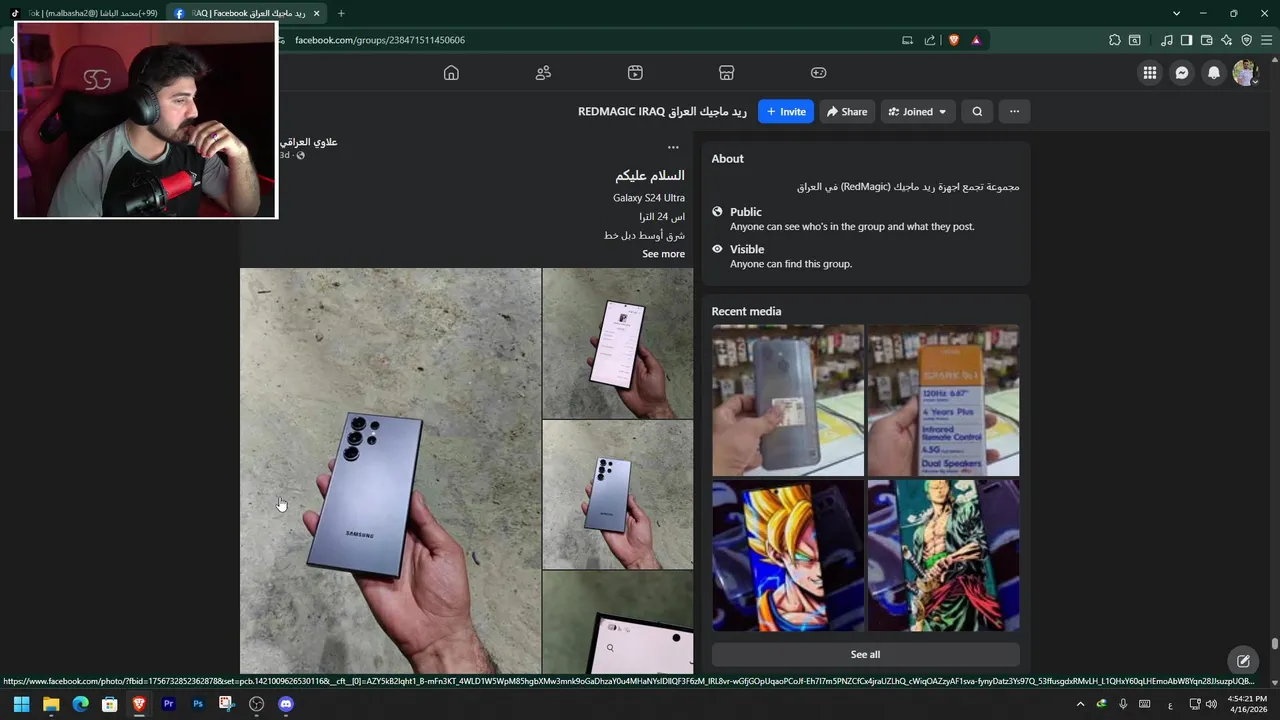Open the post's three-dot options menu
The height and width of the screenshot is (720, 1280).
[673, 148]
